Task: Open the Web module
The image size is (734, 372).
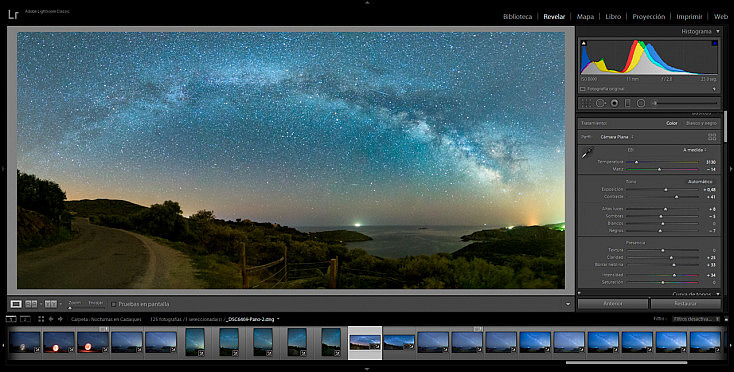Action: (x=721, y=16)
